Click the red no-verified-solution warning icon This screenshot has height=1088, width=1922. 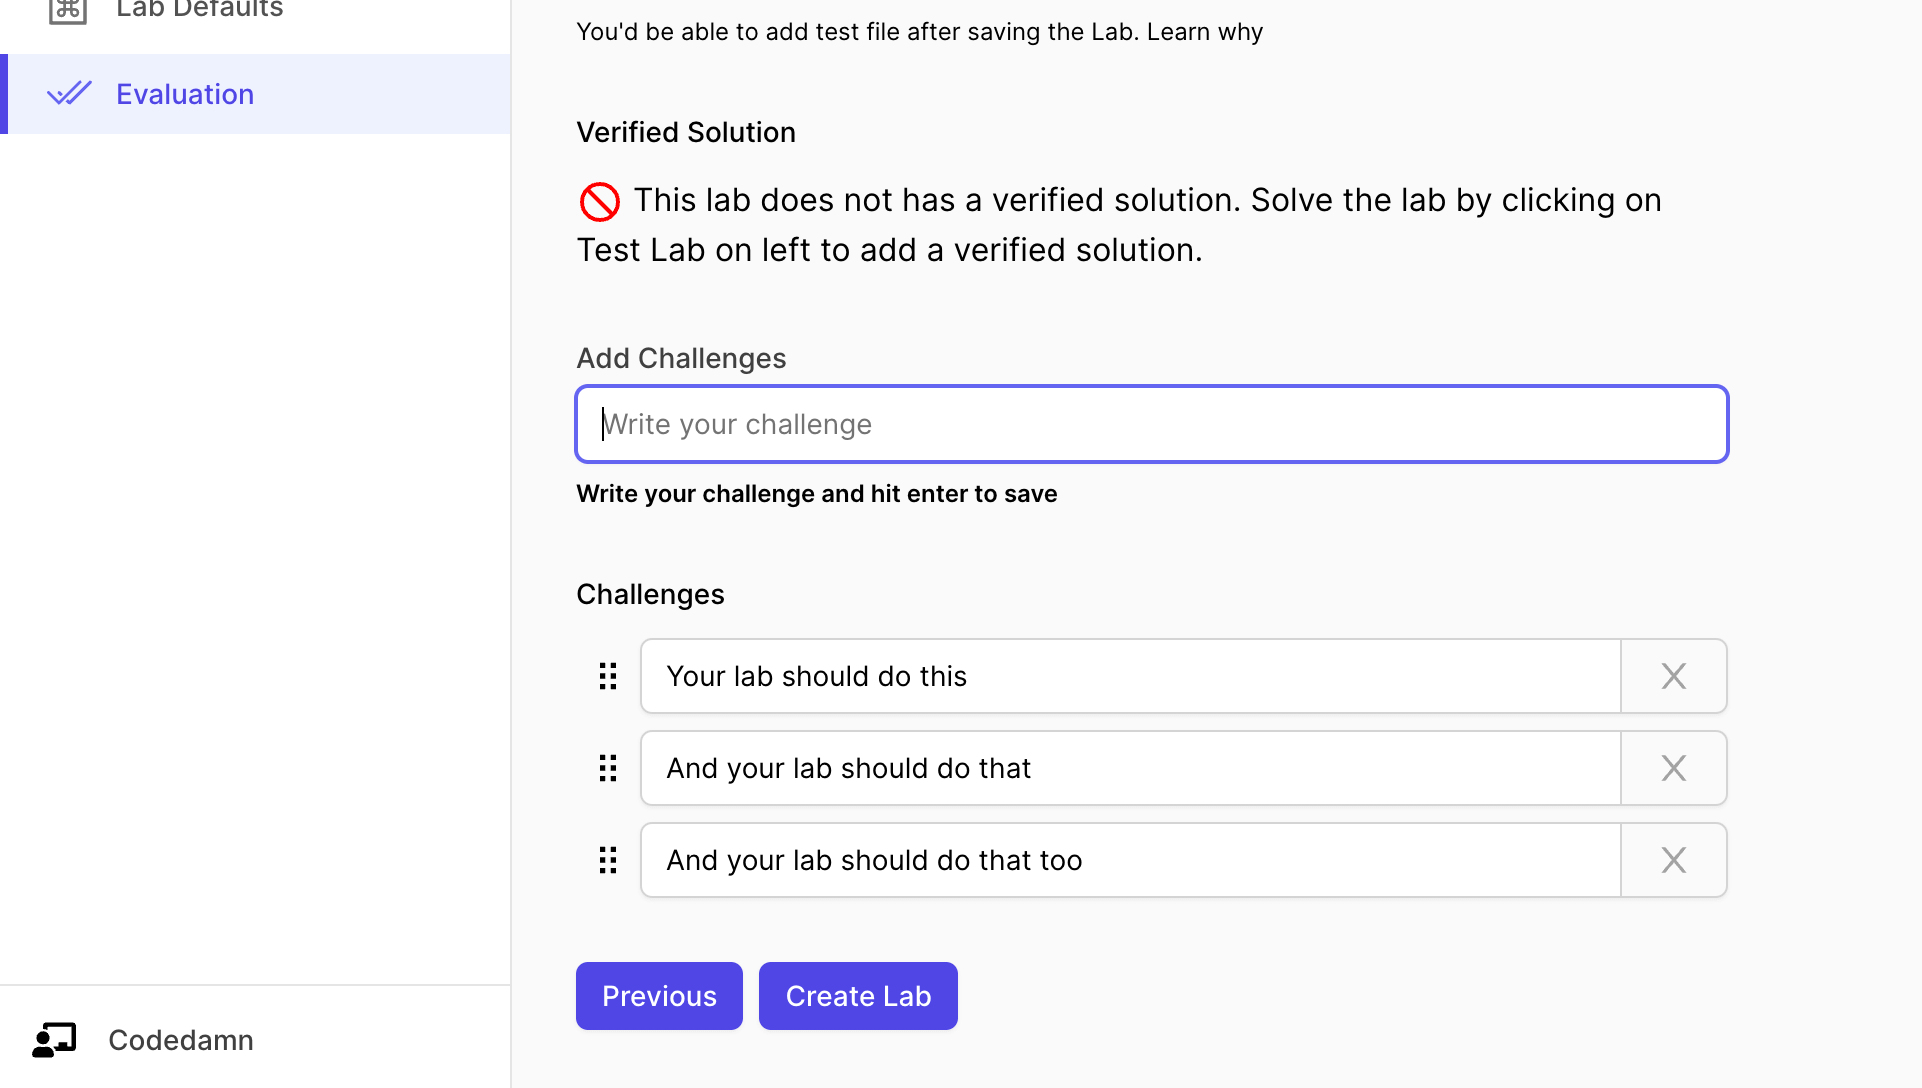click(600, 202)
